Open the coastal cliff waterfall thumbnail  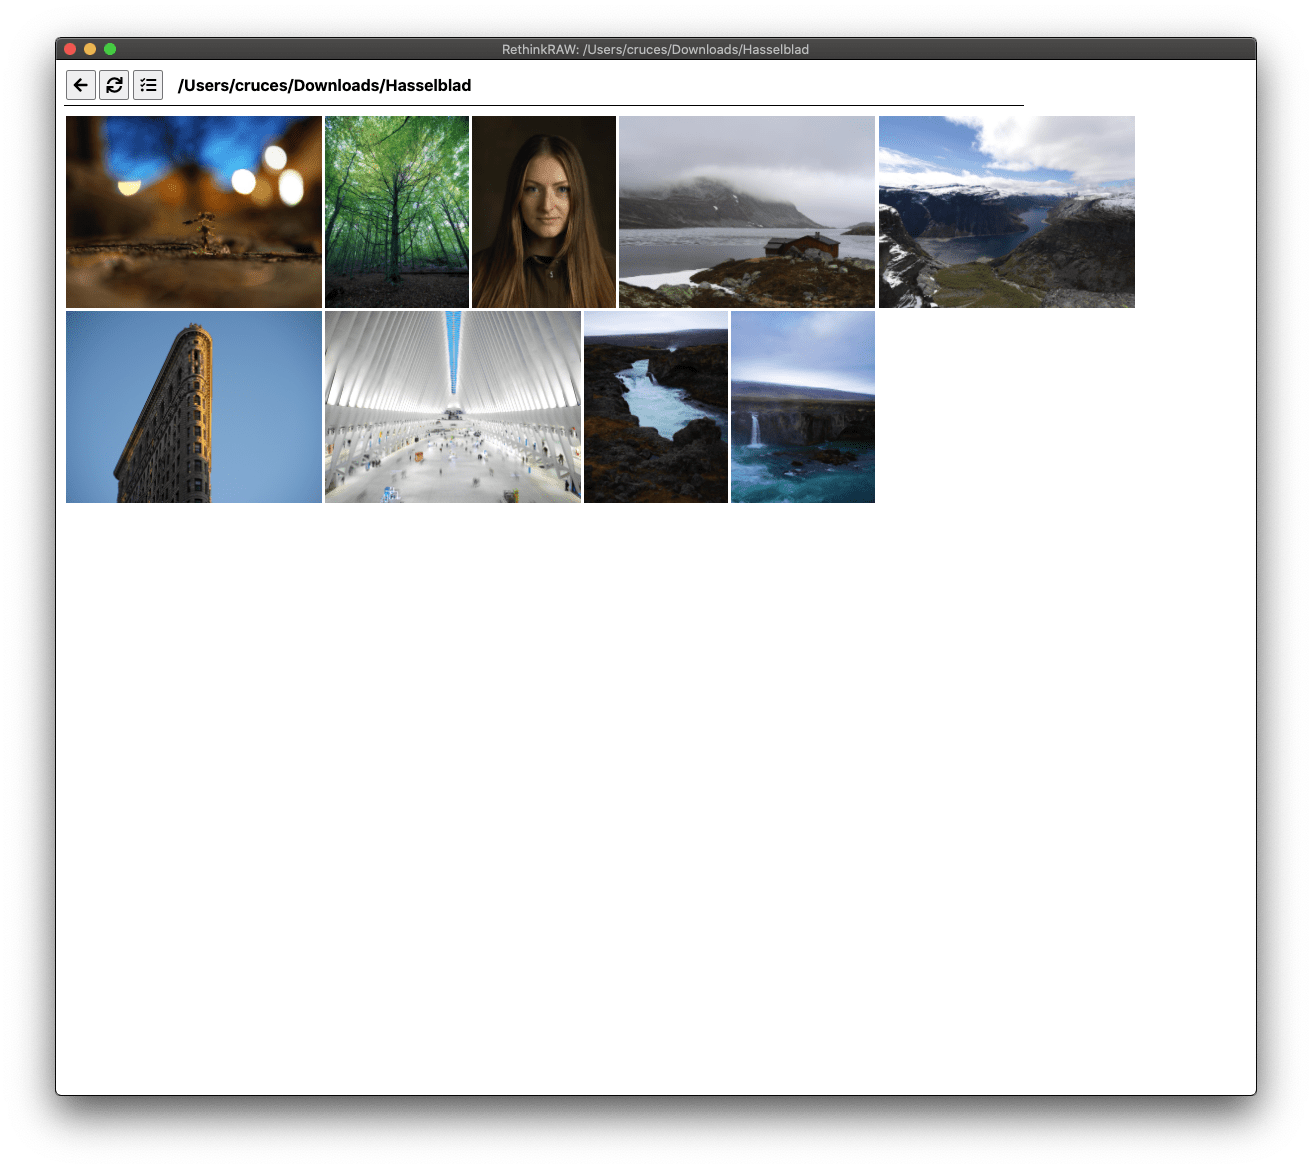[803, 407]
